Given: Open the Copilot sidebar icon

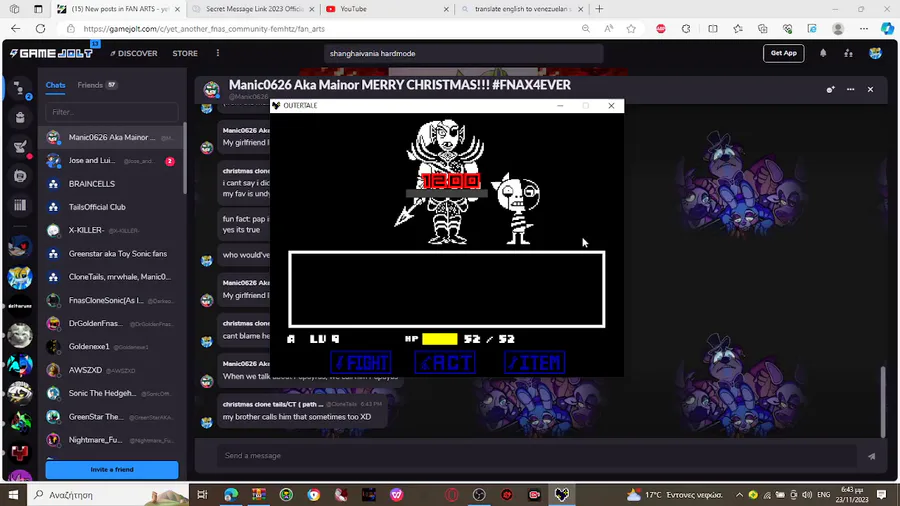Looking at the screenshot, I should pyautogui.click(x=887, y=29).
